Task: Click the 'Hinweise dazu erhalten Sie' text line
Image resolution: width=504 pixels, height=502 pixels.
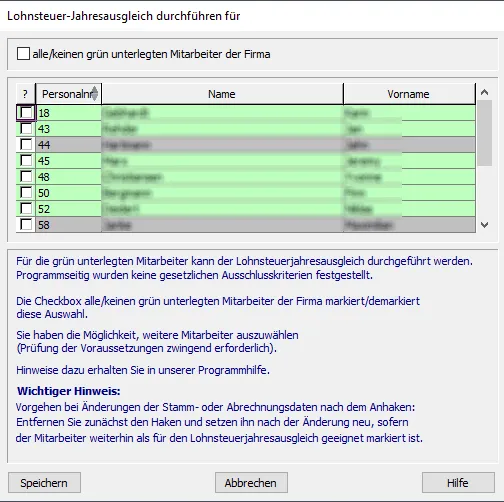Action: (143, 370)
